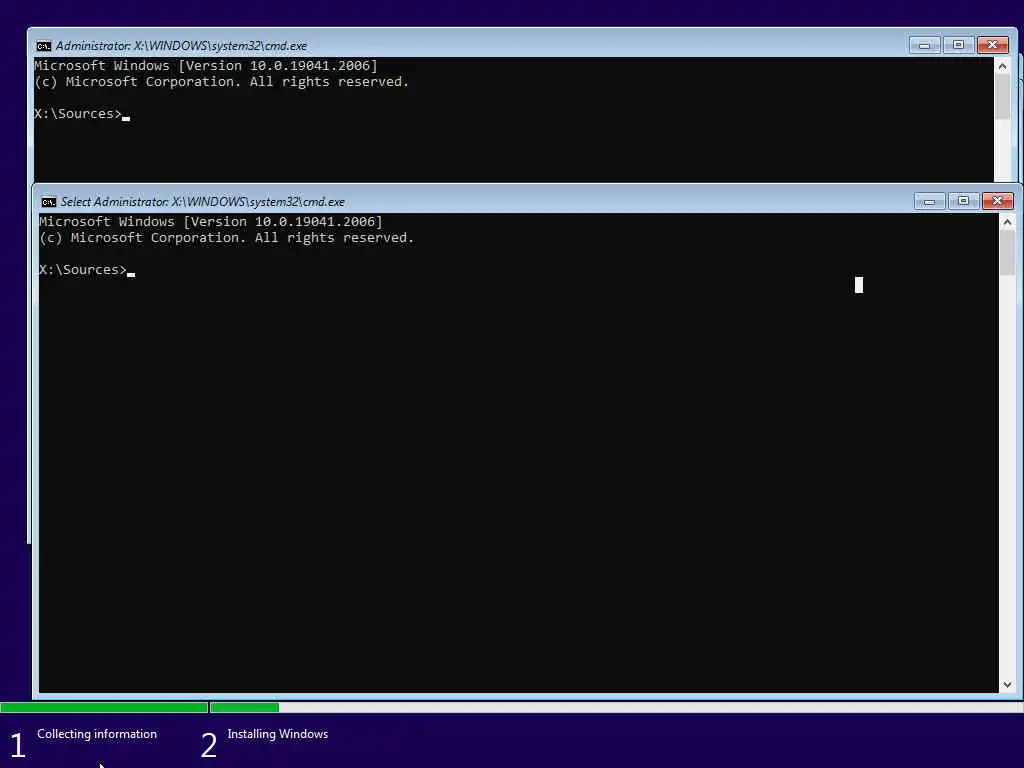Maximize the front Select Administrator cmd window
1024x768 pixels.
tap(963, 201)
